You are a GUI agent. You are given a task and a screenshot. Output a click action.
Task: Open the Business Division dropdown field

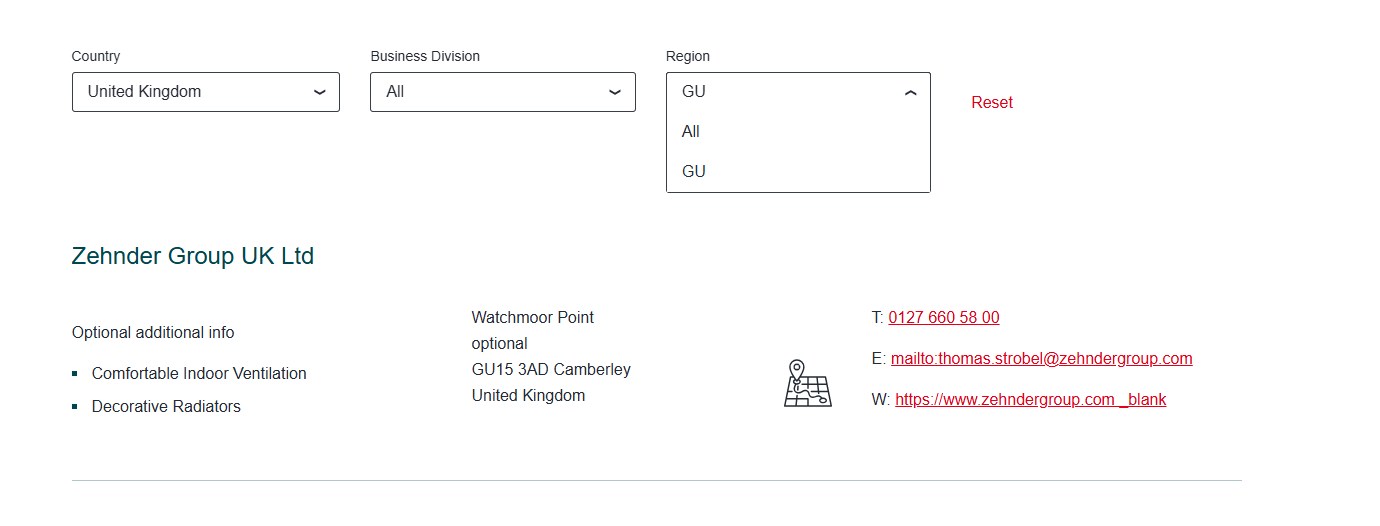pos(502,92)
